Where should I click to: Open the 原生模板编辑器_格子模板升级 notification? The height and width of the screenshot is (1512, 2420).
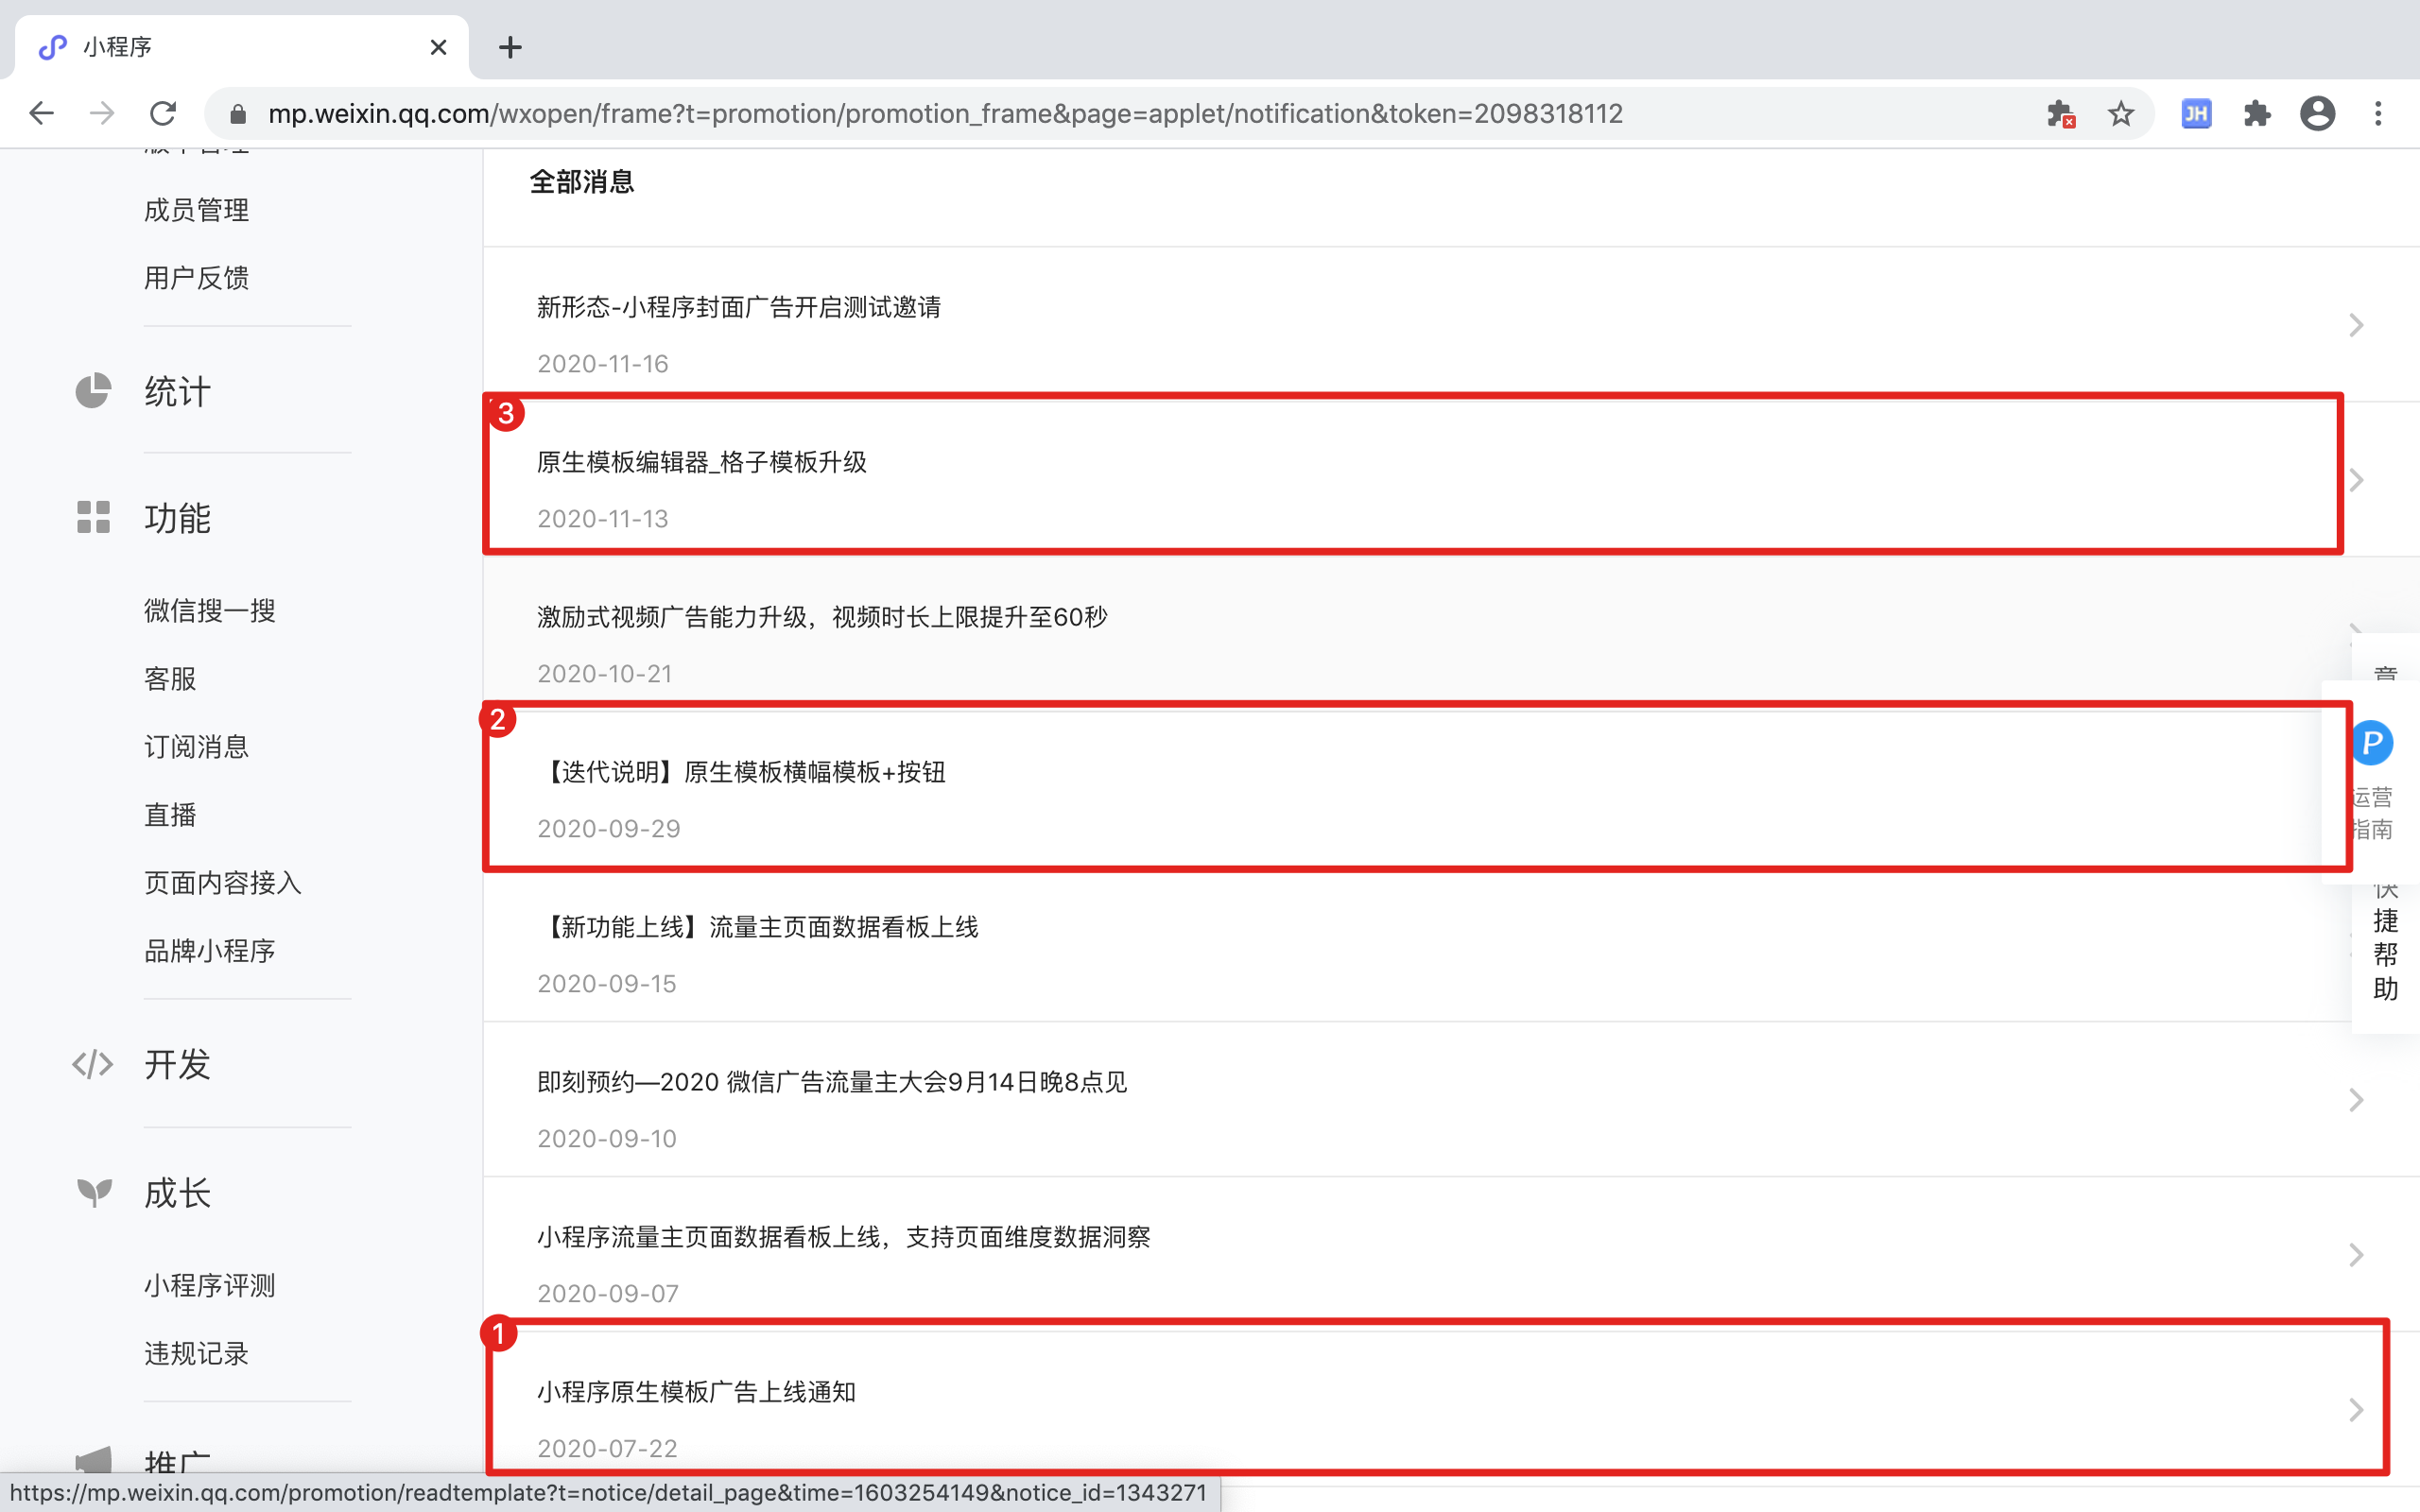702,462
